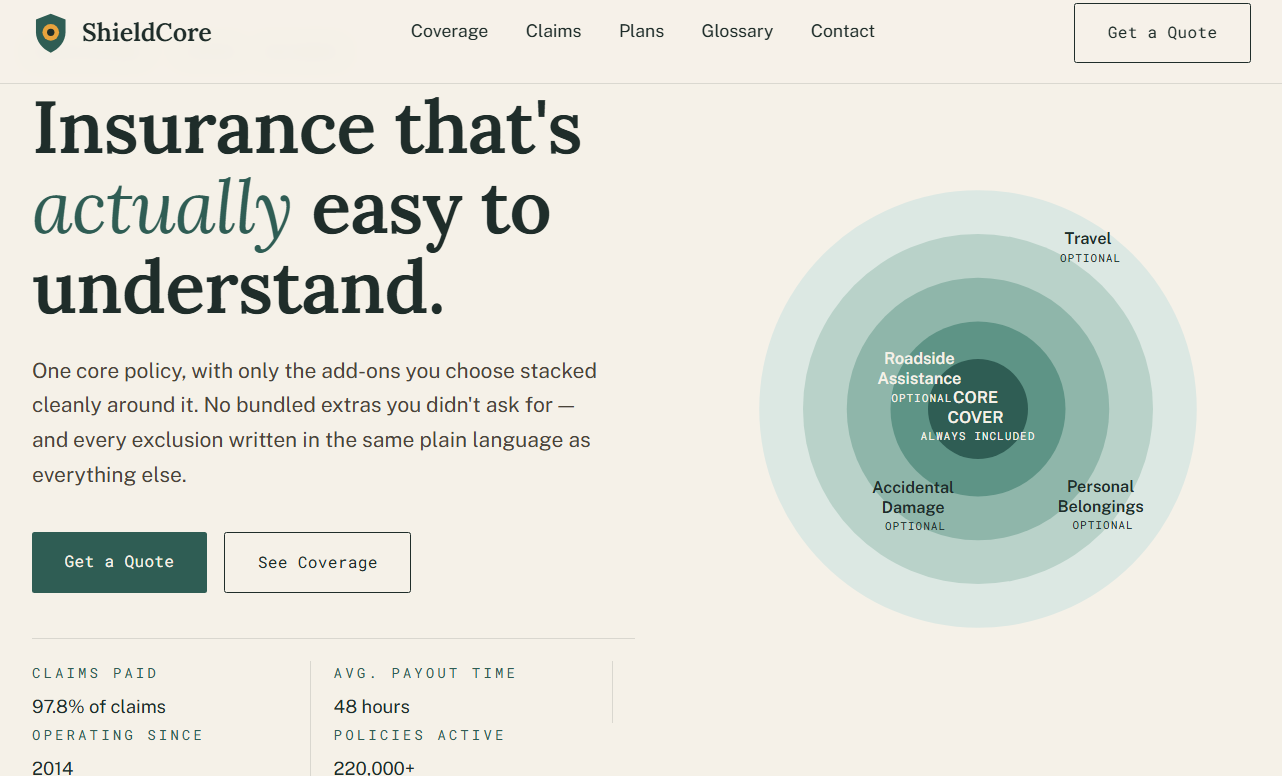
Task: Click the header Get a Quote button
Action: (x=1162, y=33)
